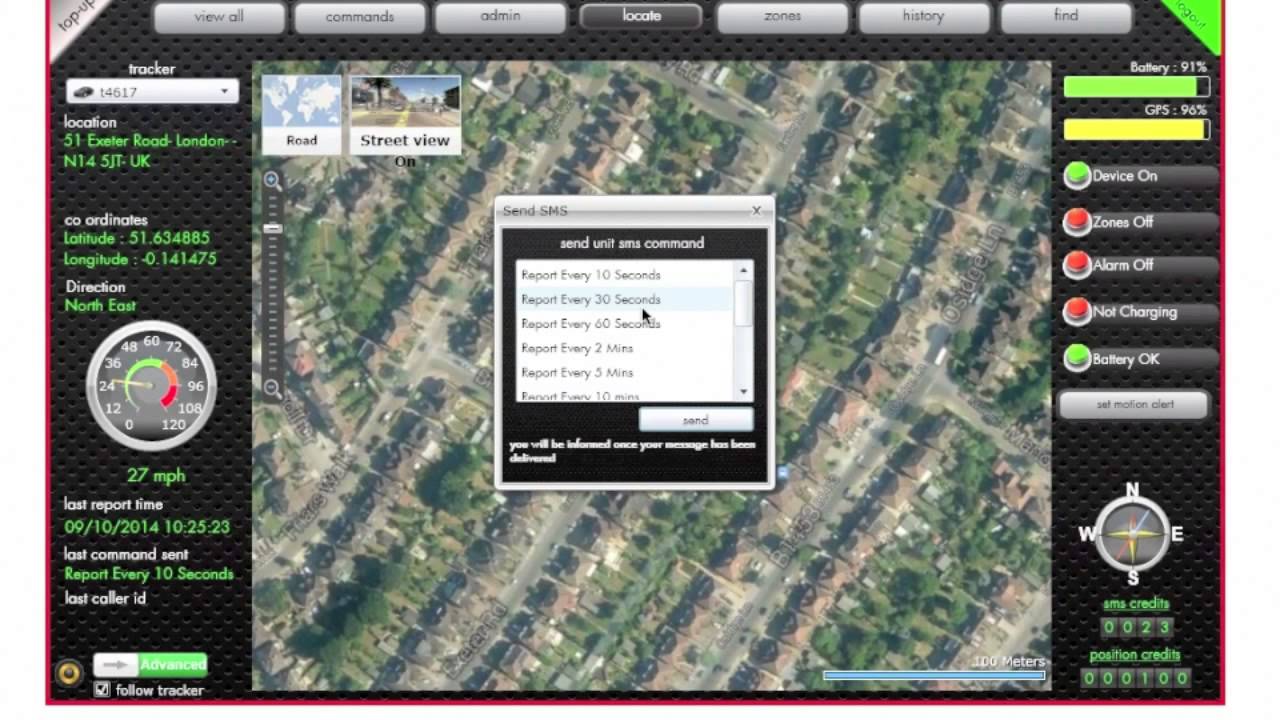This screenshot has height=720, width=1280.
Task: Select Report Every 2 Mins
Action: (625, 348)
